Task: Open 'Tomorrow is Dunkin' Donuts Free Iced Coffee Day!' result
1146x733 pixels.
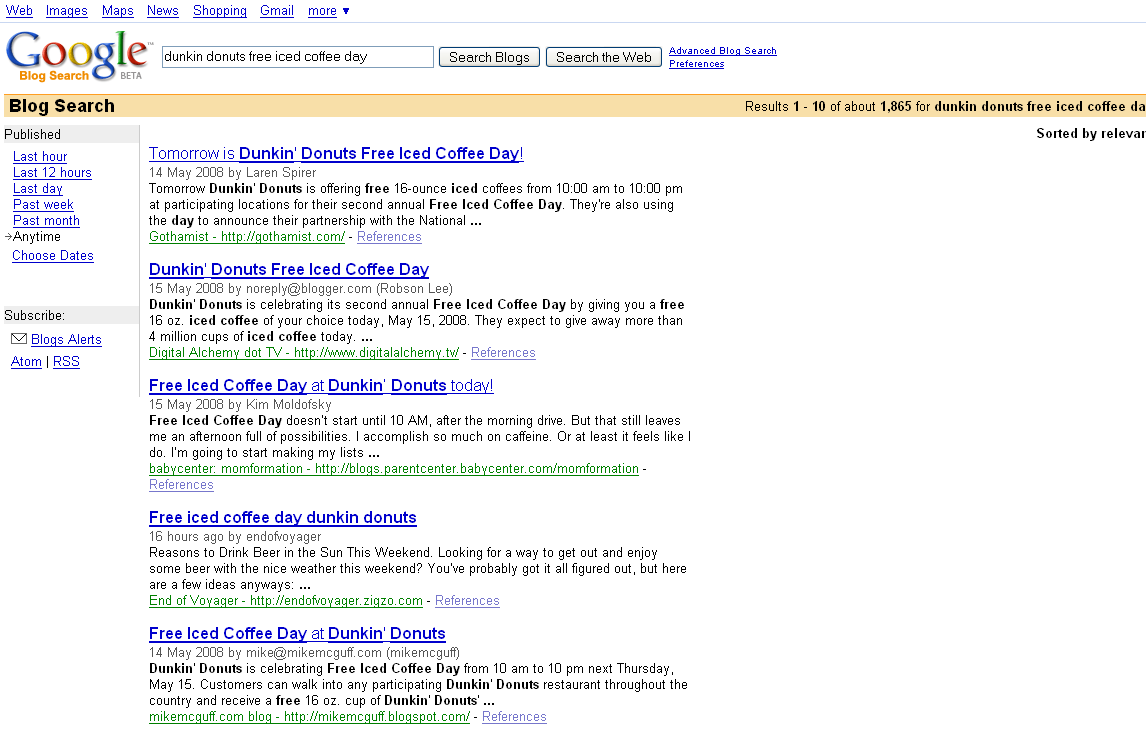Action: pyautogui.click(x=336, y=153)
